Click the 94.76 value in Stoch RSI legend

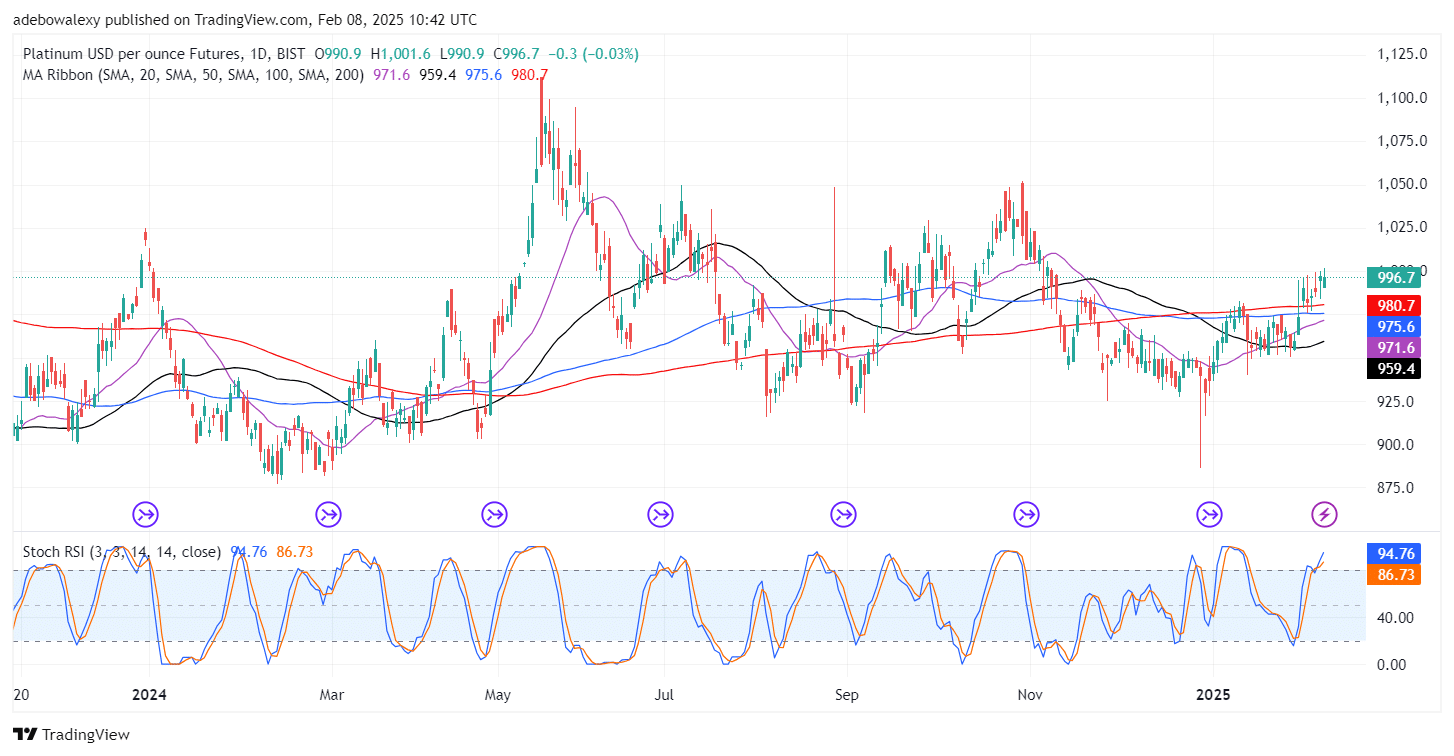(x=250, y=551)
